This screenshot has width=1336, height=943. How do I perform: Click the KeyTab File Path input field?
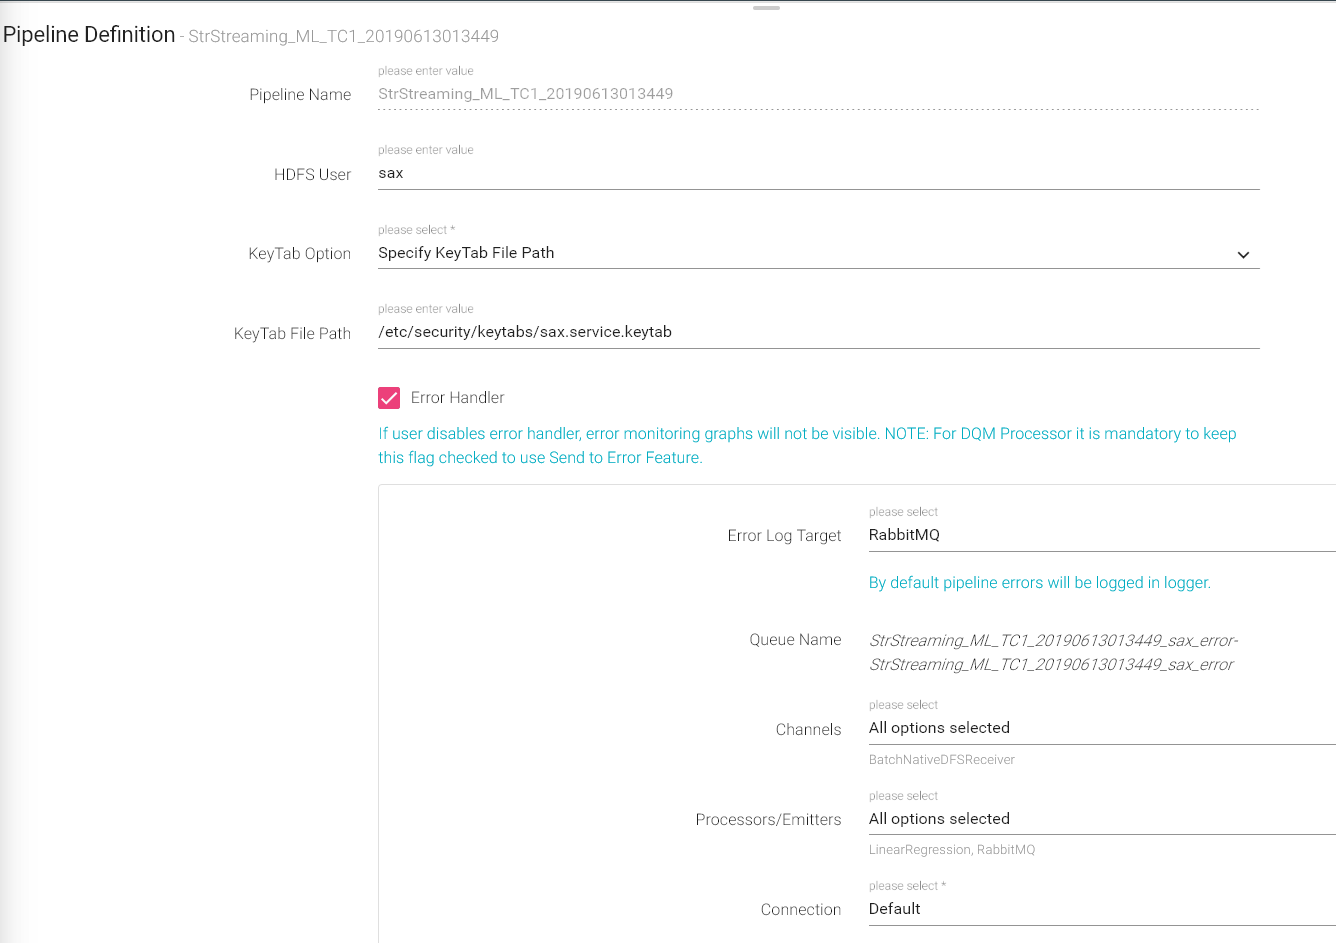coord(818,332)
